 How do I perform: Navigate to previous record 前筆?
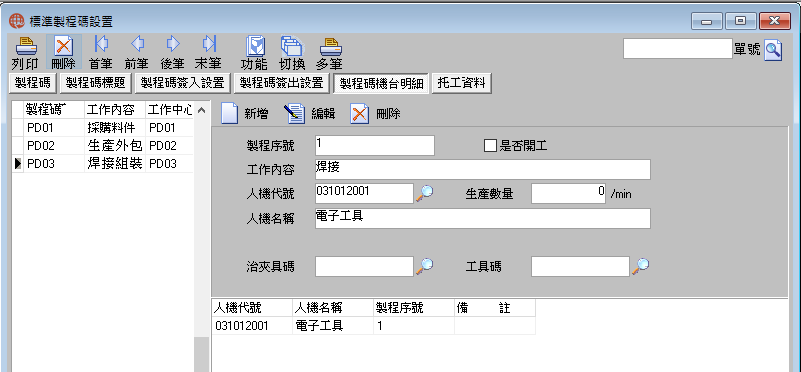[137, 44]
